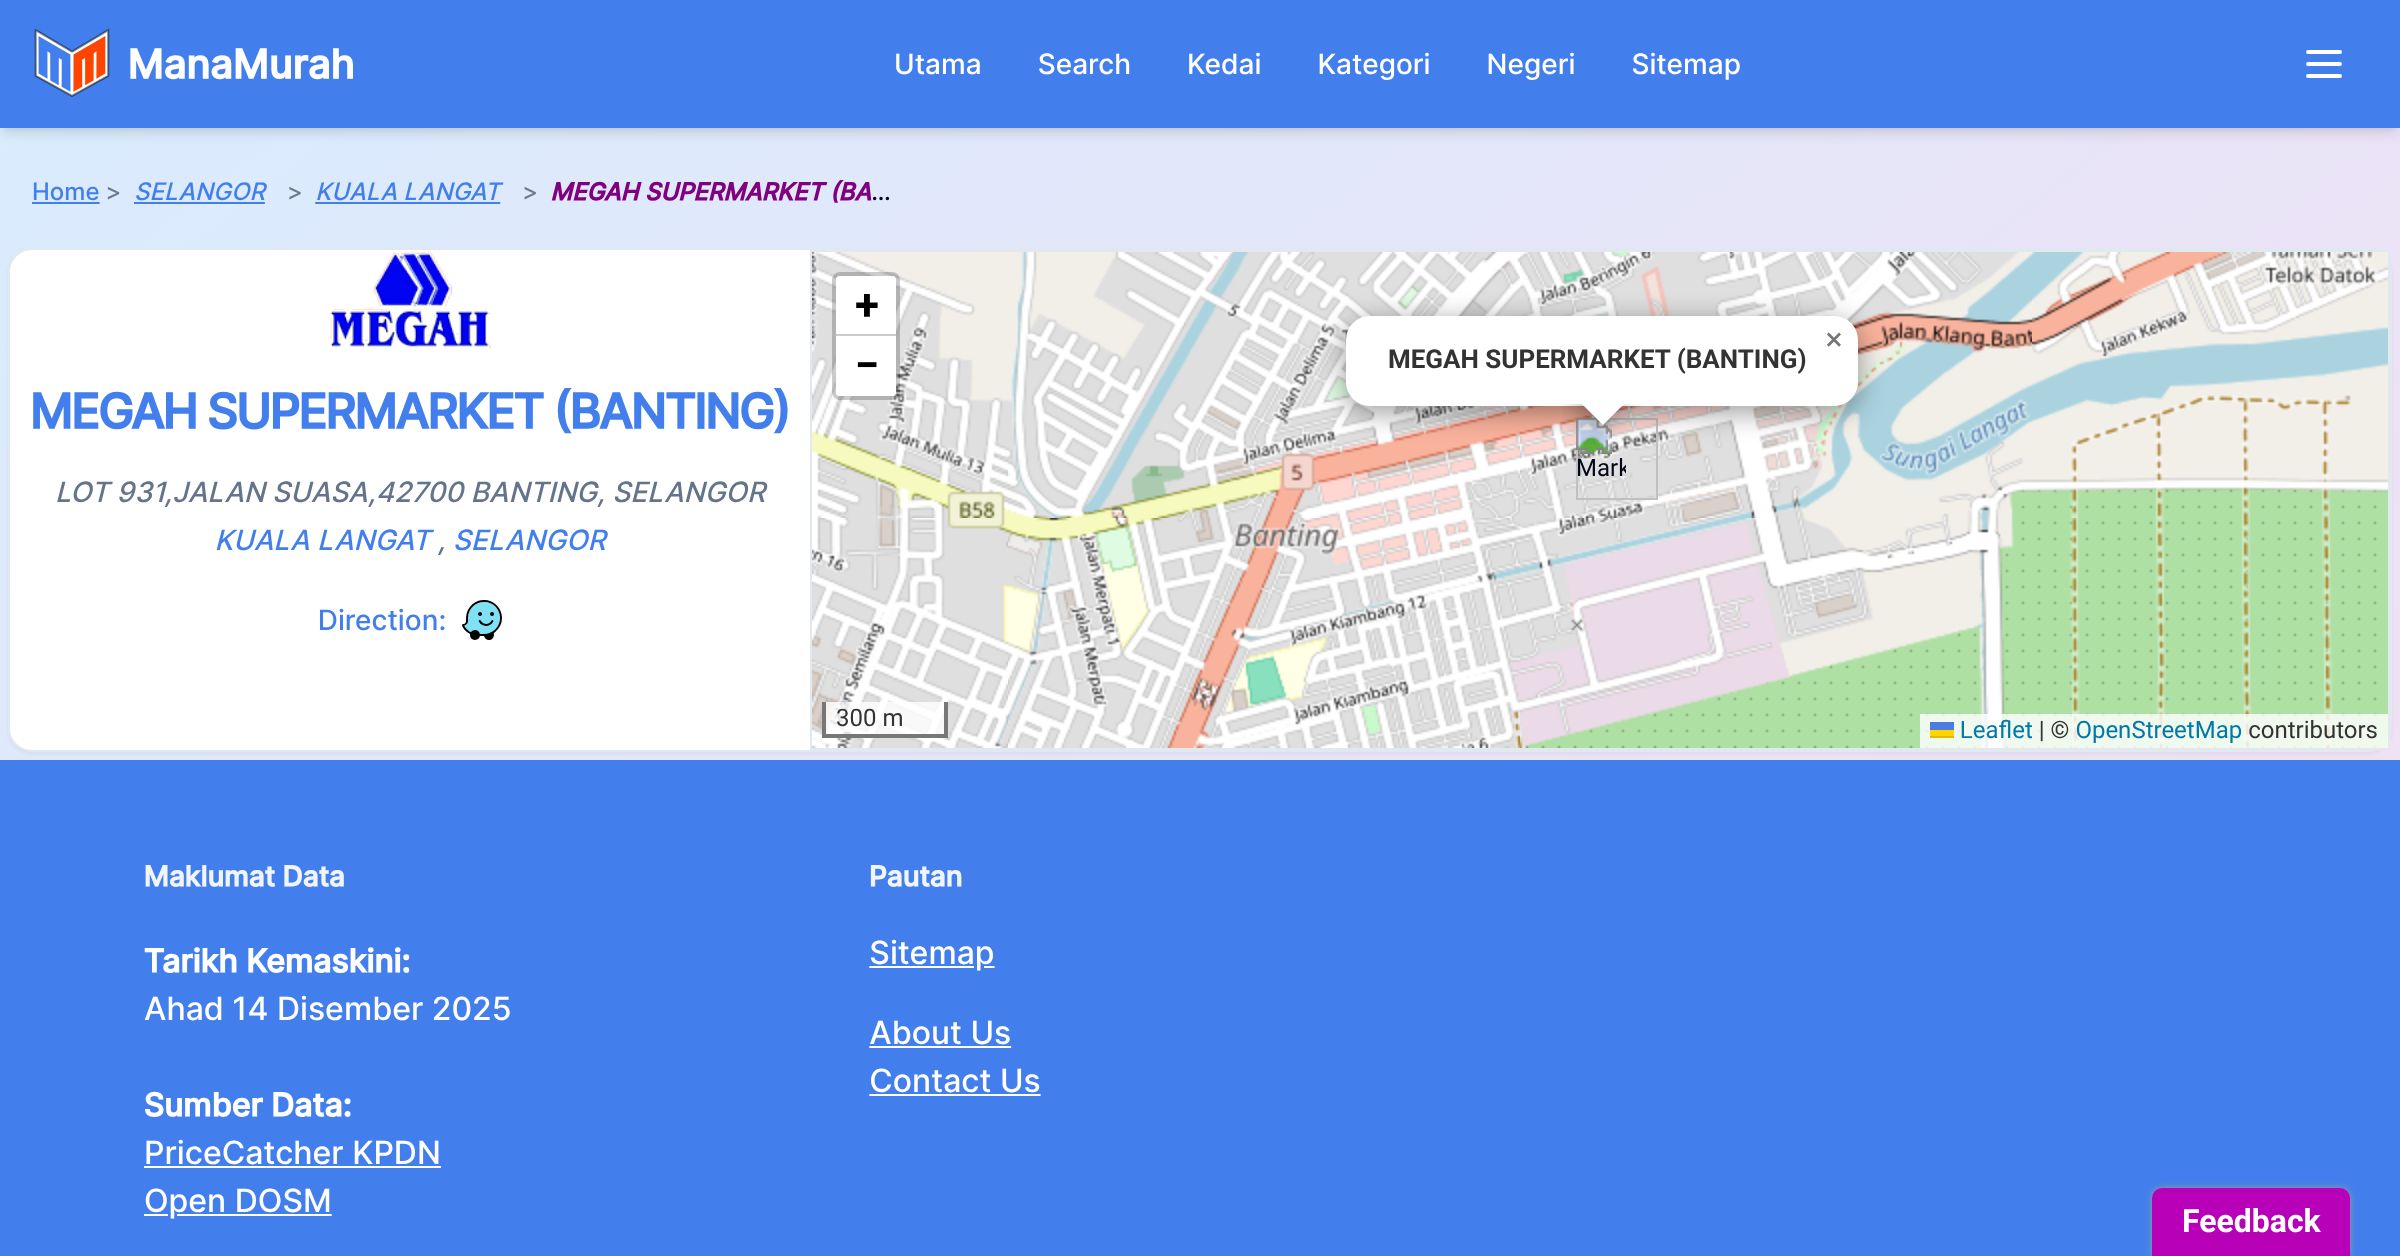Click the Megah store logo
The width and height of the screenshot is (2400, 1256).
(x=410, y=301)
